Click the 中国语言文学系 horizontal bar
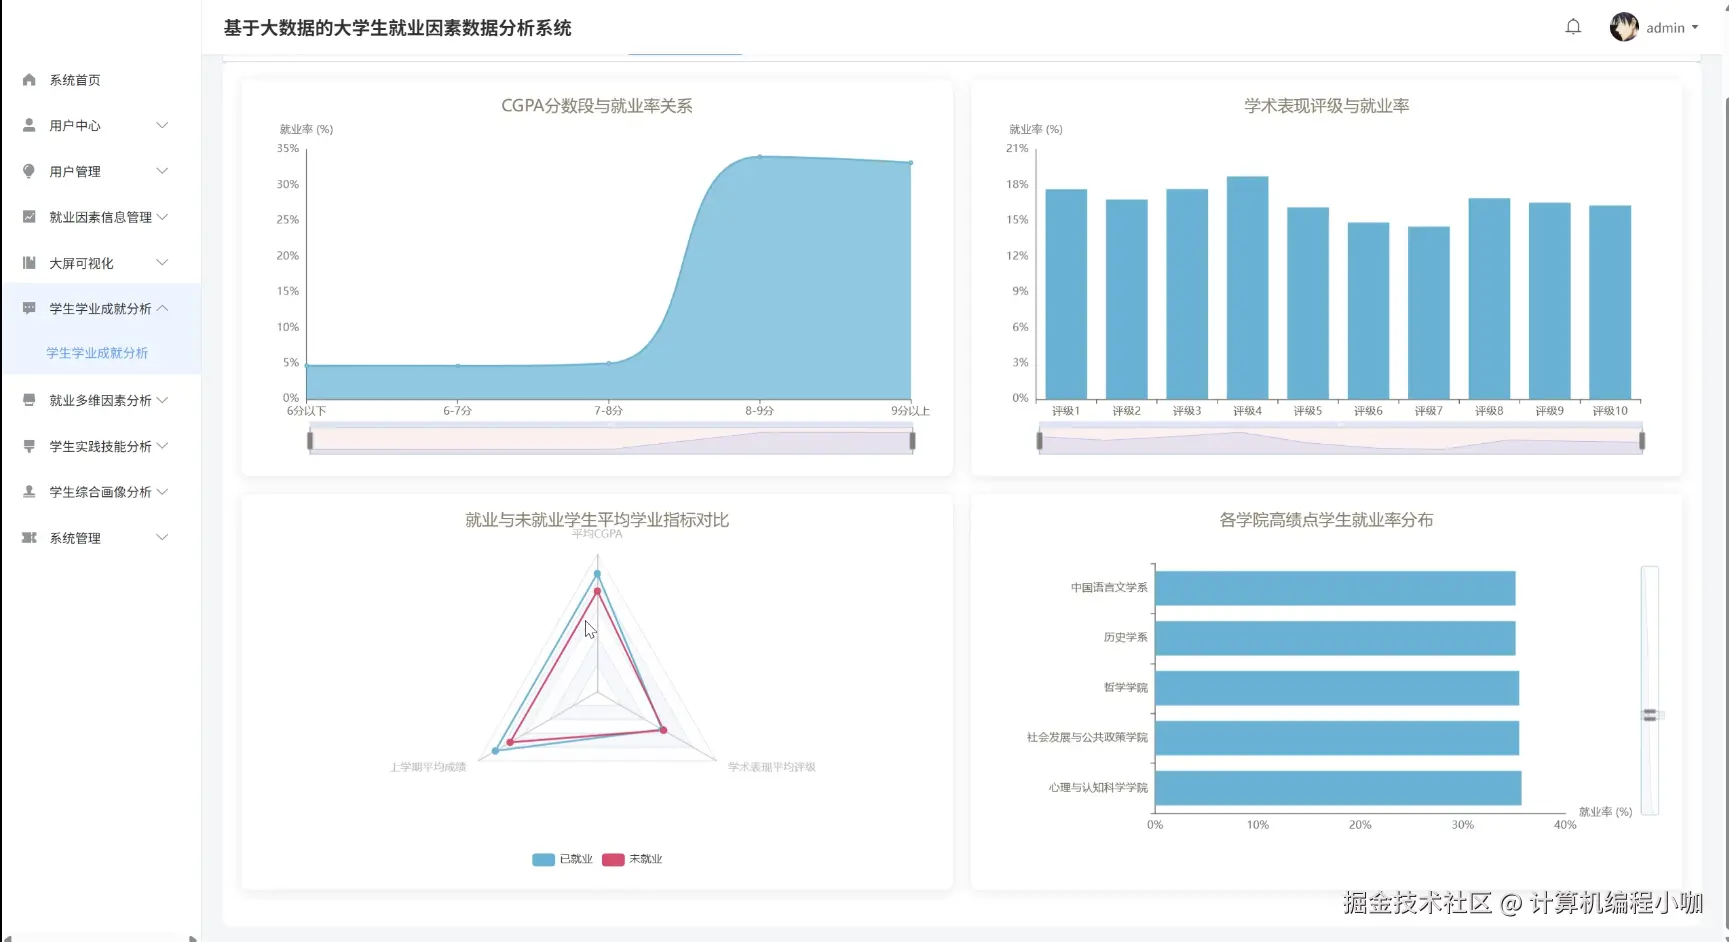The width and height of the screenshot is (1729, 942). click(1335, 588)
